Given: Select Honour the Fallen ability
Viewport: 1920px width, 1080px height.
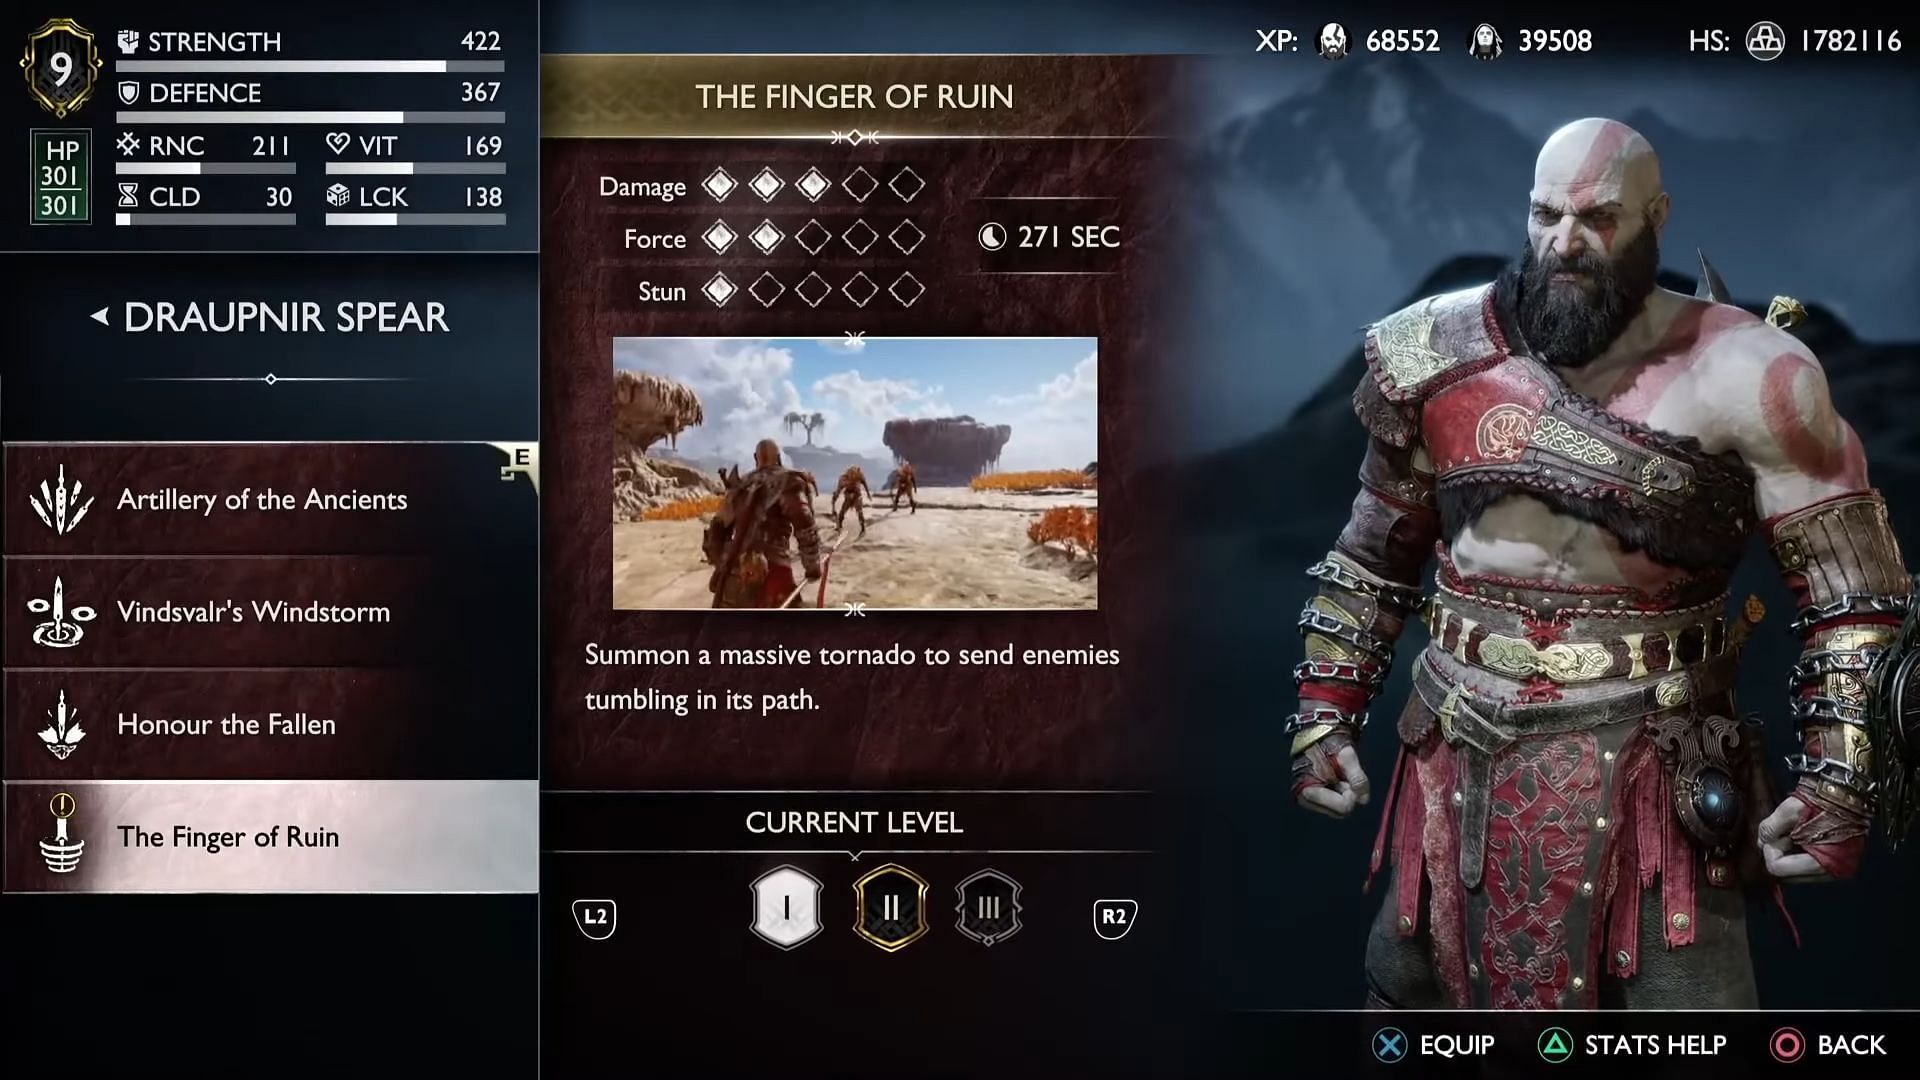Looking at the screenshot, I should click(270, 724).
